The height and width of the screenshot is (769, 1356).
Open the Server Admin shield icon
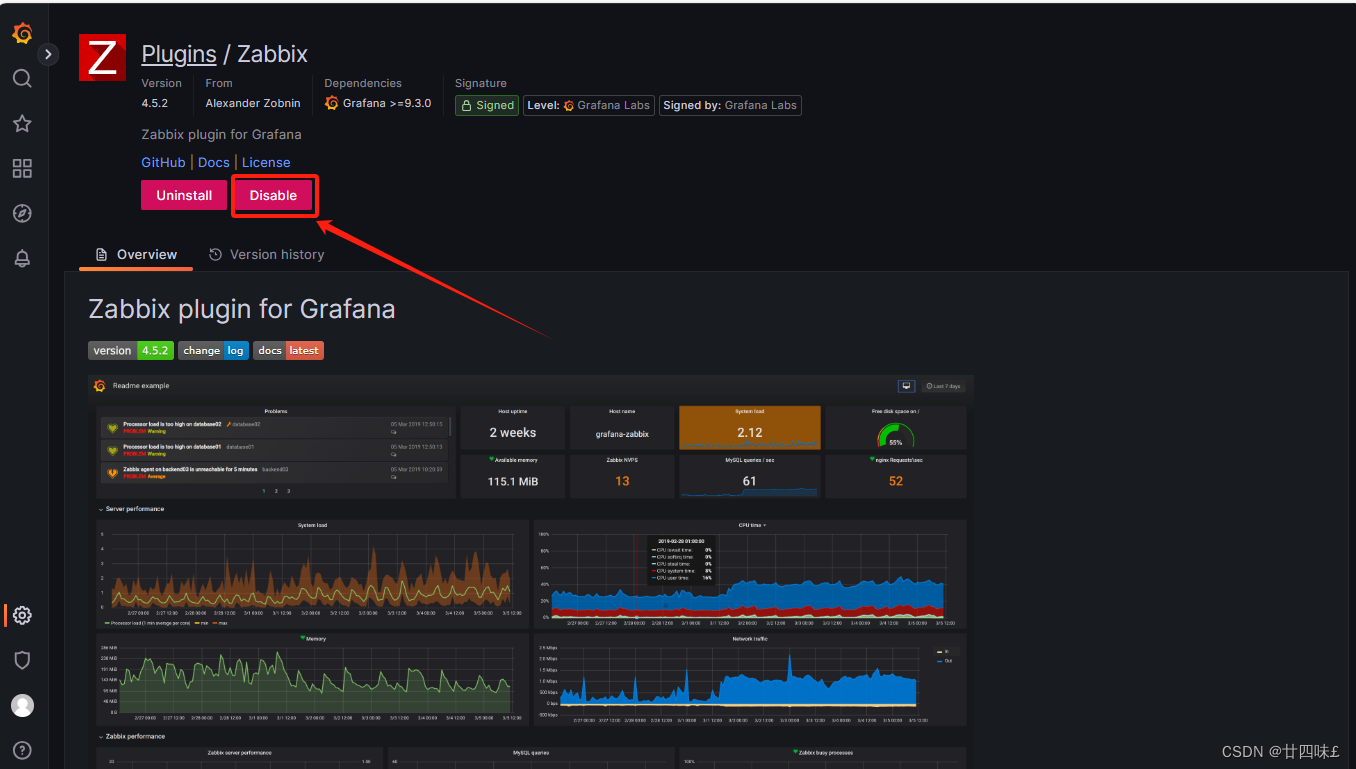tap(22, 660)
